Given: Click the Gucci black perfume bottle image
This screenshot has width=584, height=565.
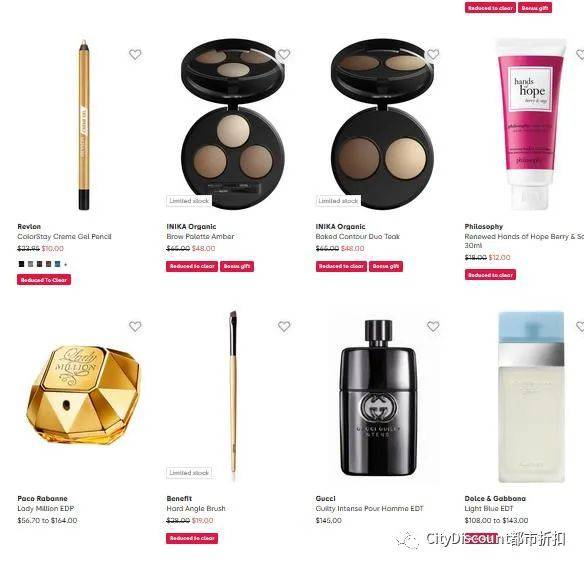Looking at the screenshot, I should point(378,398).
